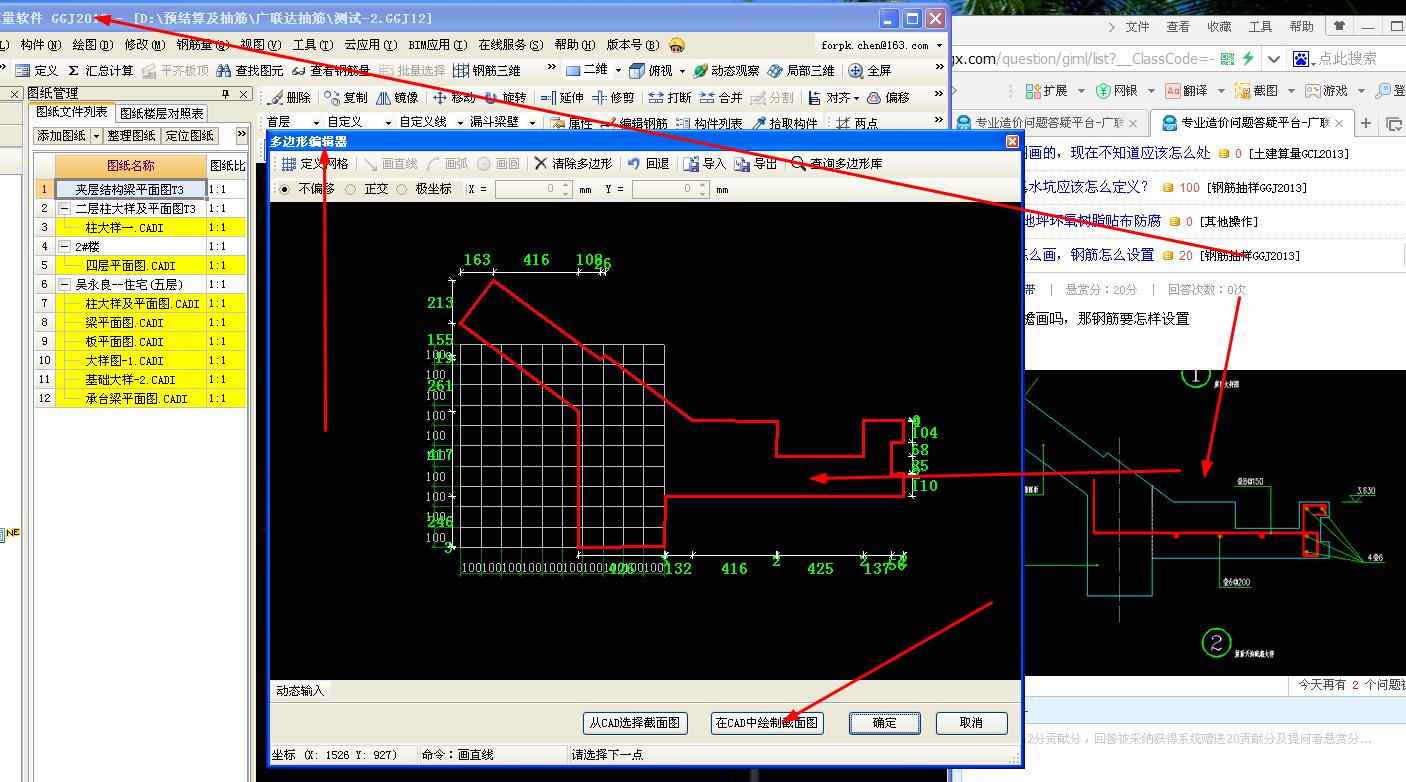The height and width of the screenshot is (782, 1406).
Task: Click the 取消 cancel button
Action: pyautogui.click(x=971, y=723)
